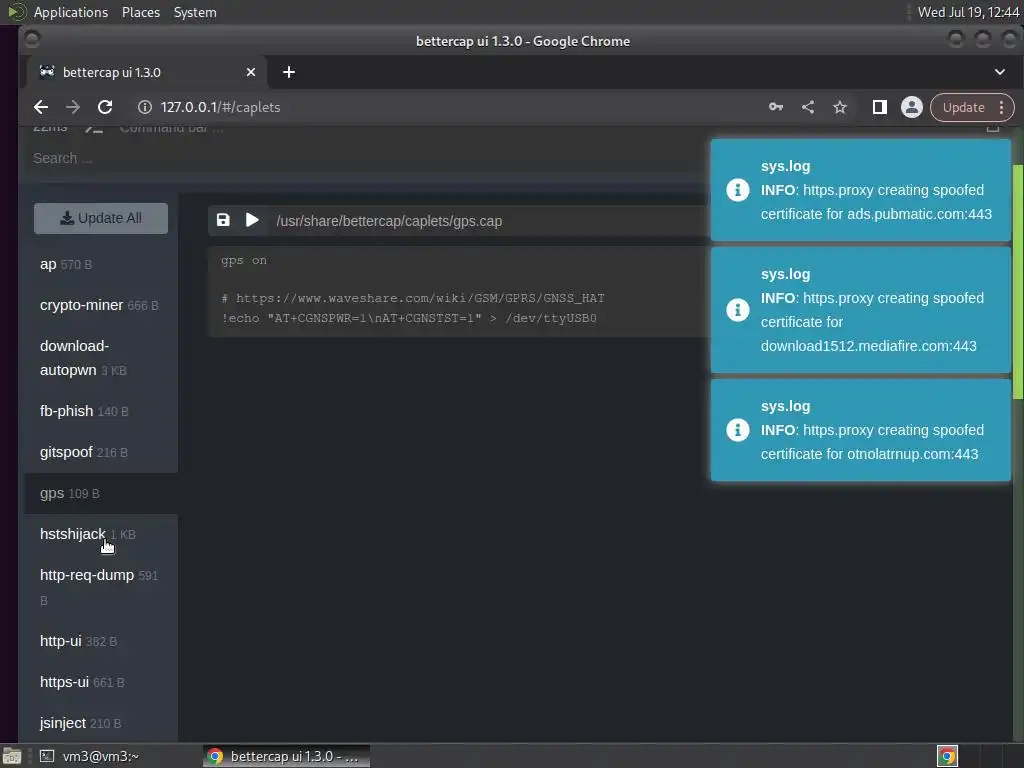
Task: Open the Chrome profile avatar
Action: [x=912, y=107]
